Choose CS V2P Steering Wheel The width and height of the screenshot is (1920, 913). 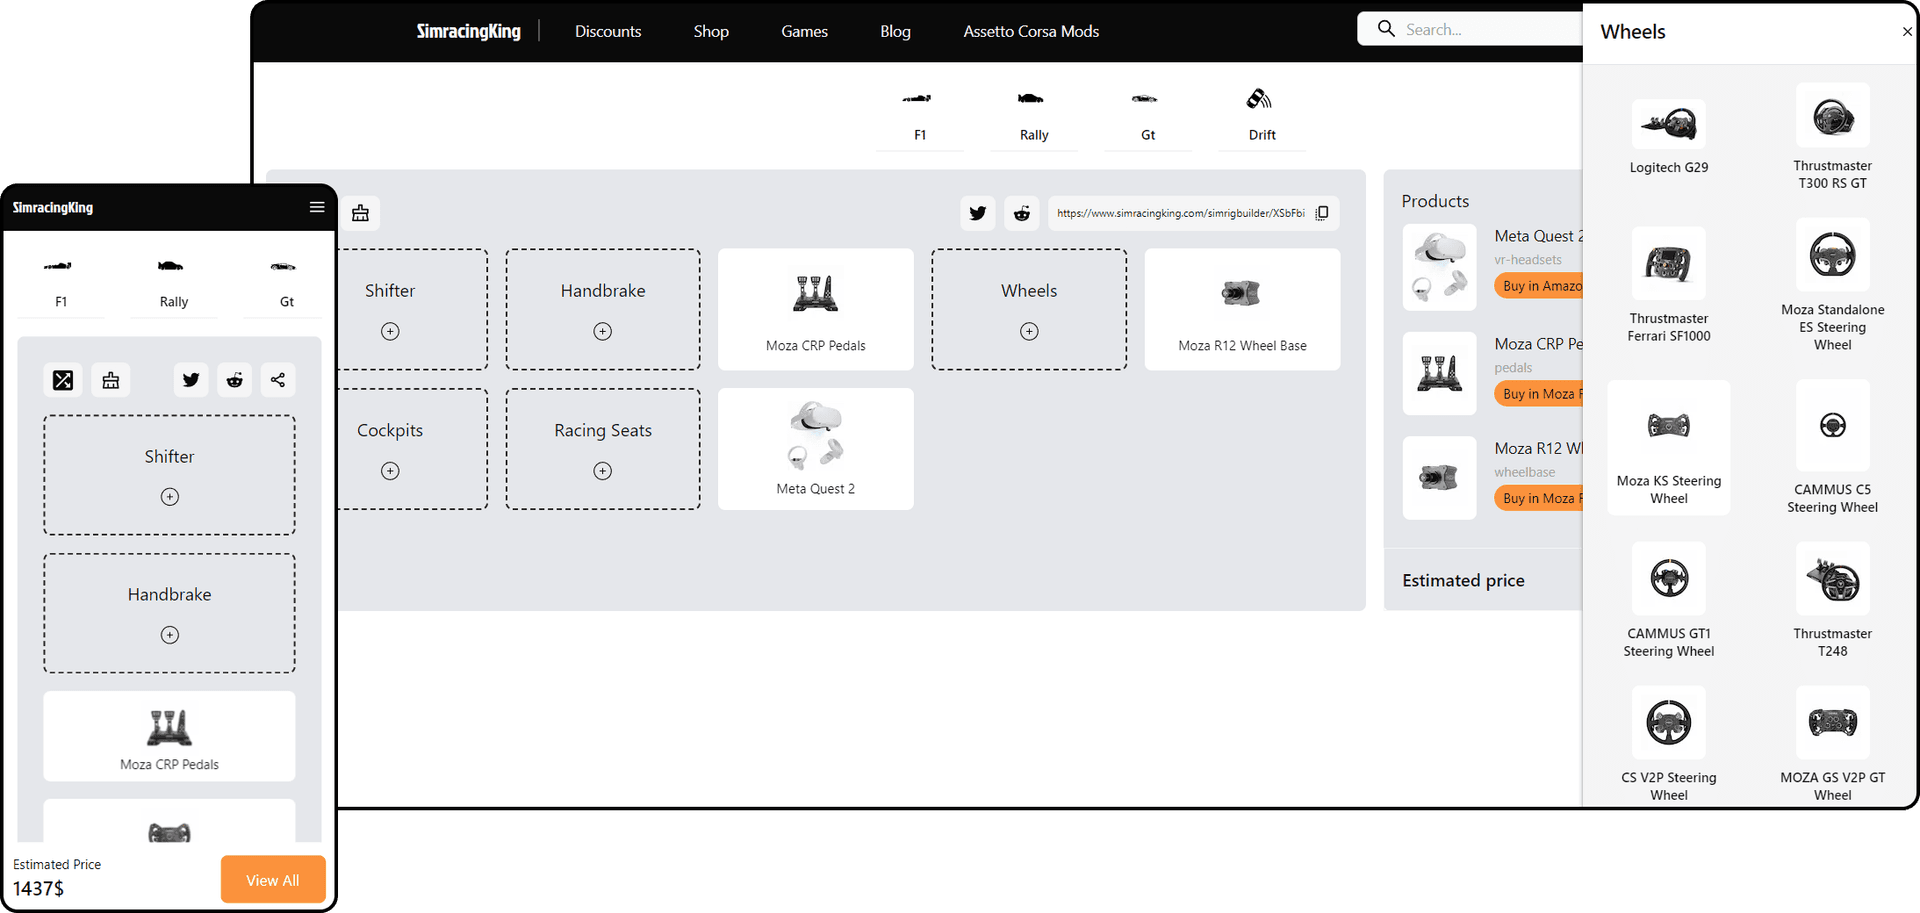tap(1669, 744)
